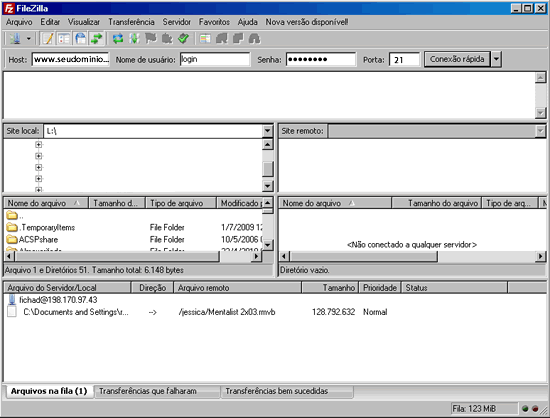Open the Favoritos menu

pos(214,22)
